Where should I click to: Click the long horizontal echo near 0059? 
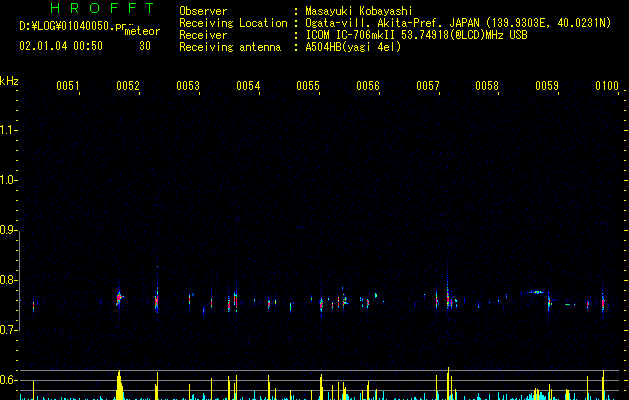[x=535, y=292]
